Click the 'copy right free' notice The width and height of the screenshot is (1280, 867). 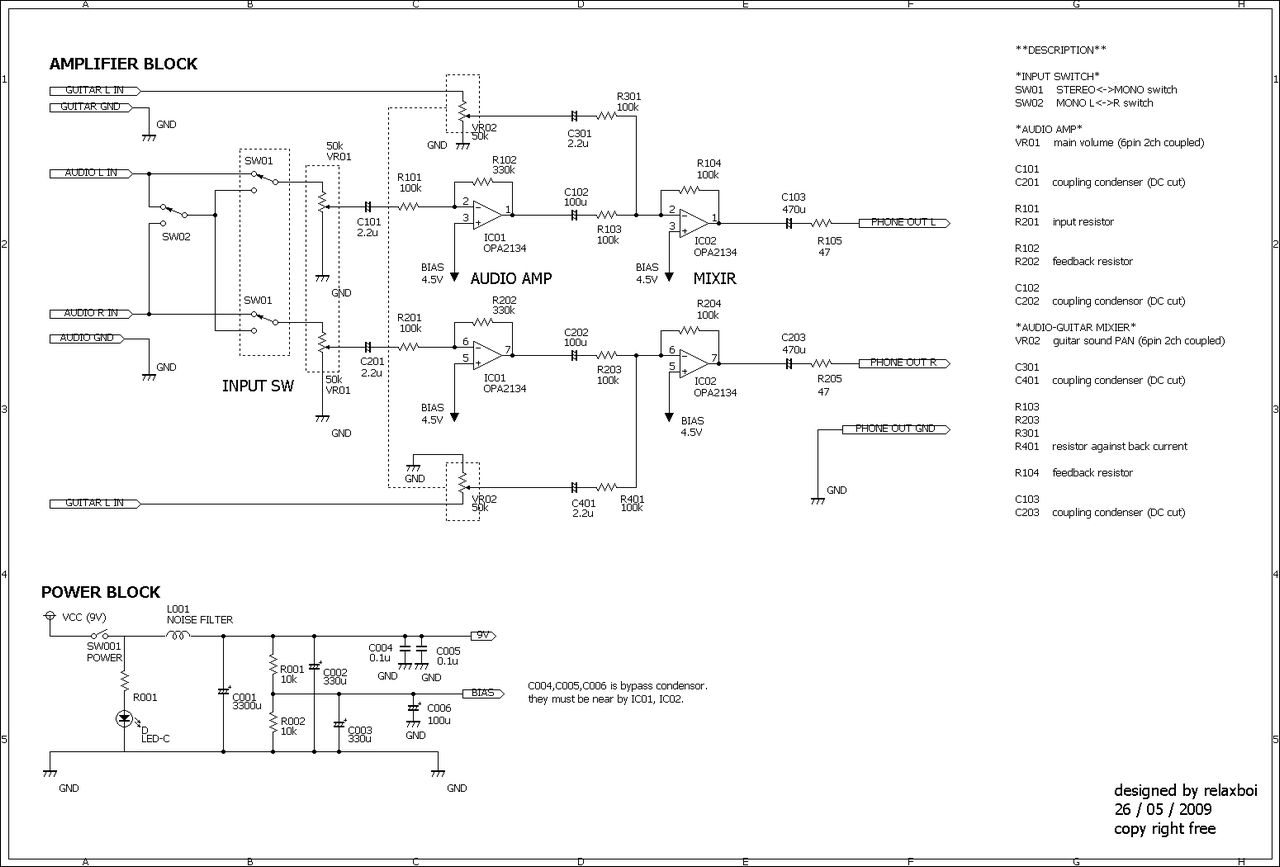coord(1165,829)
